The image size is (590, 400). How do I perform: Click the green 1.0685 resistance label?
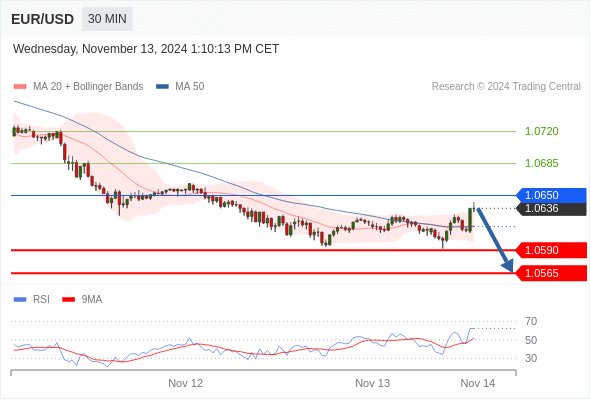(x=542, y=163)
